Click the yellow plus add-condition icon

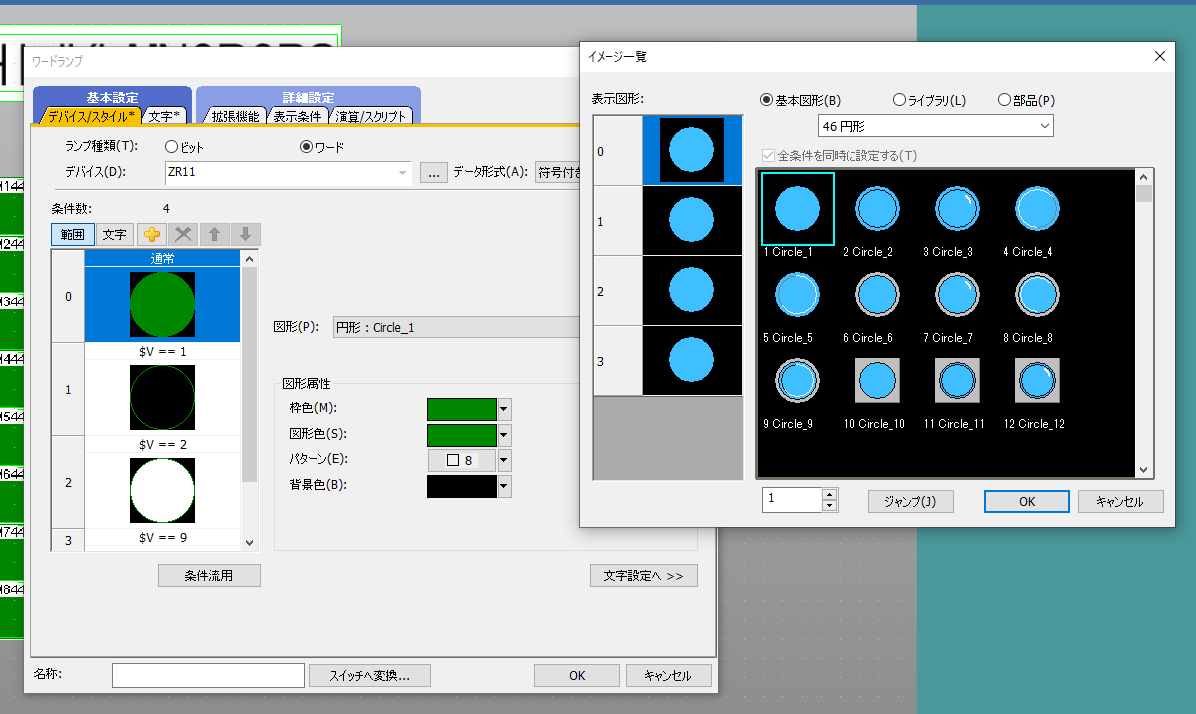click(152, 234)
